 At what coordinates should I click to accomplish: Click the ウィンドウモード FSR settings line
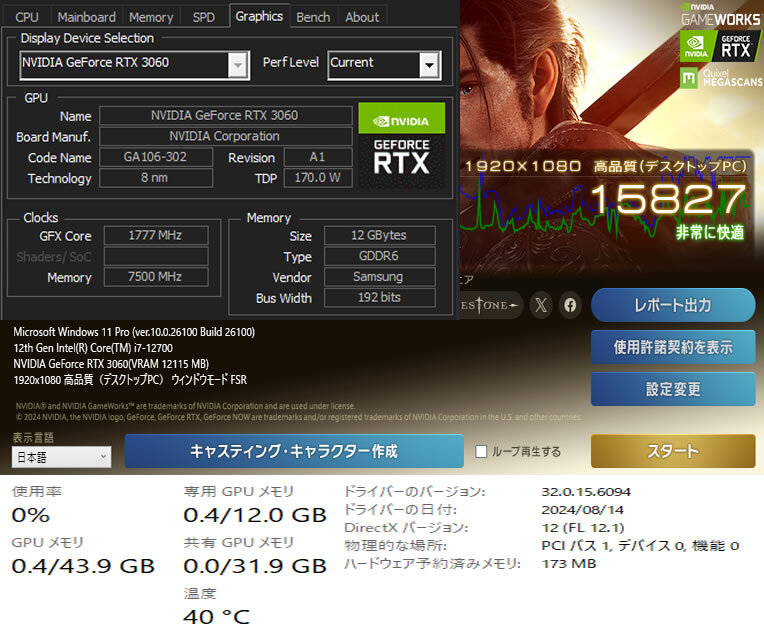pos(130,380)
